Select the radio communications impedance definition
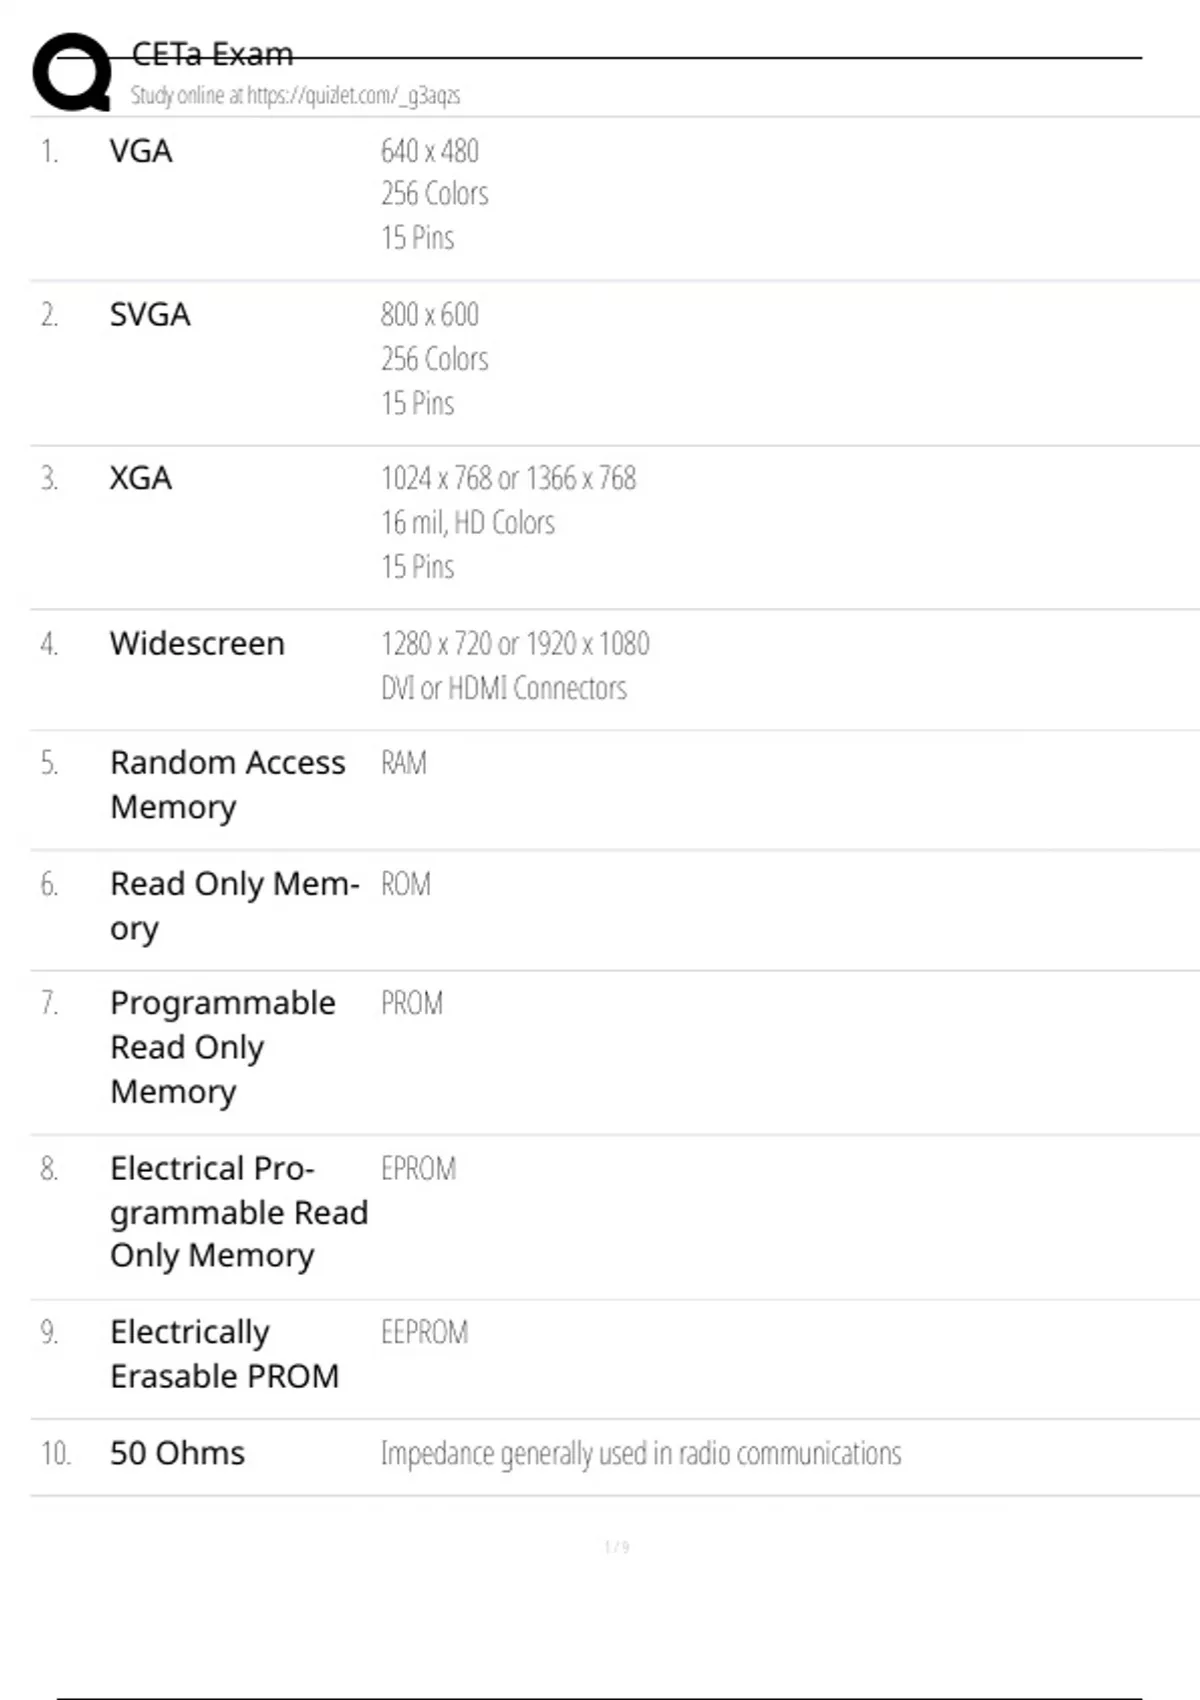 [x=641, y=1453]
